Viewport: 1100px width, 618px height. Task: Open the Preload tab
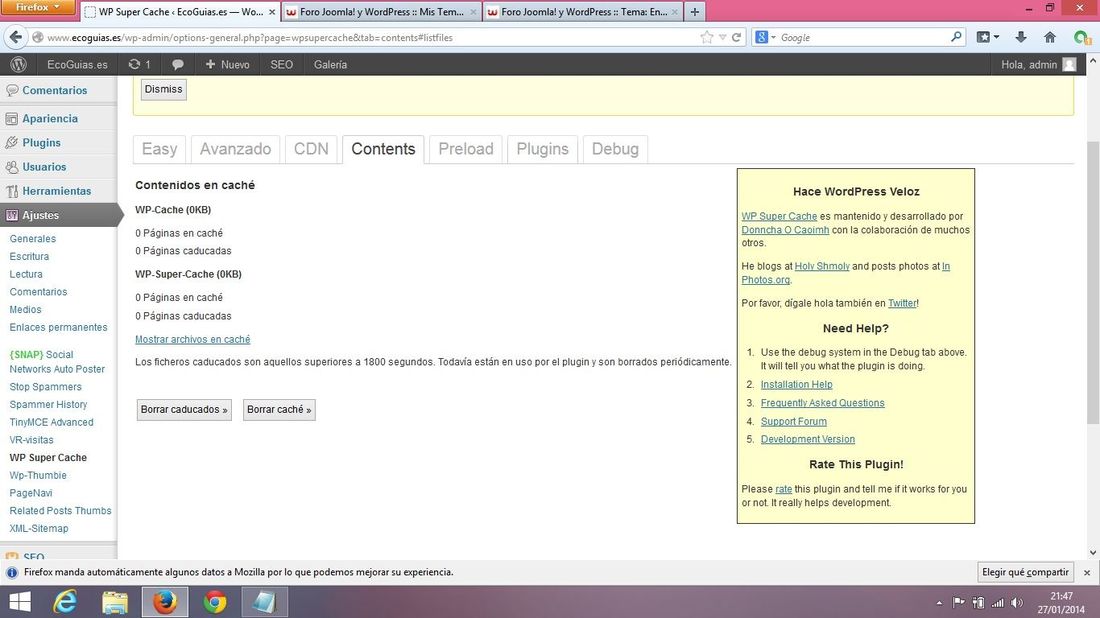click(x=466, y=149)
